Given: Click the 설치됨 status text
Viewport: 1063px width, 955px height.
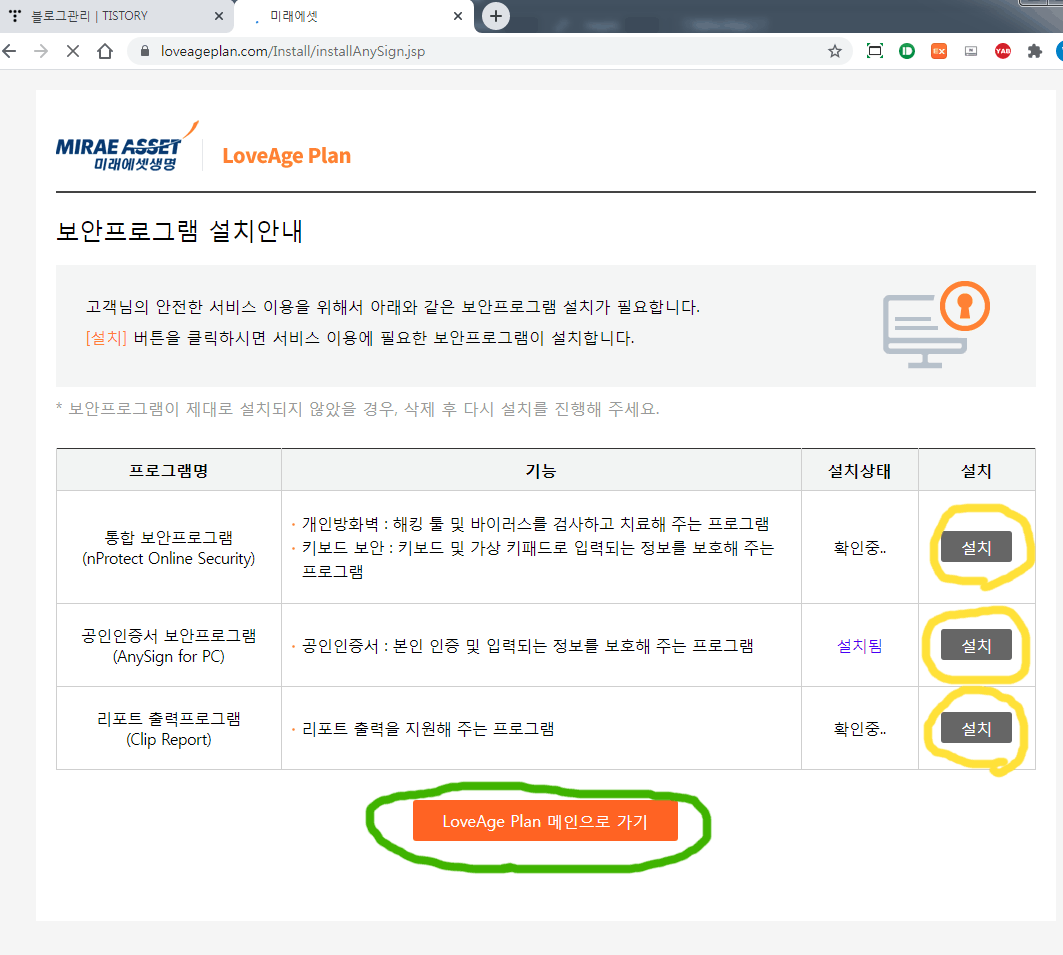Looking at the screenshot, I should point(860,646).
